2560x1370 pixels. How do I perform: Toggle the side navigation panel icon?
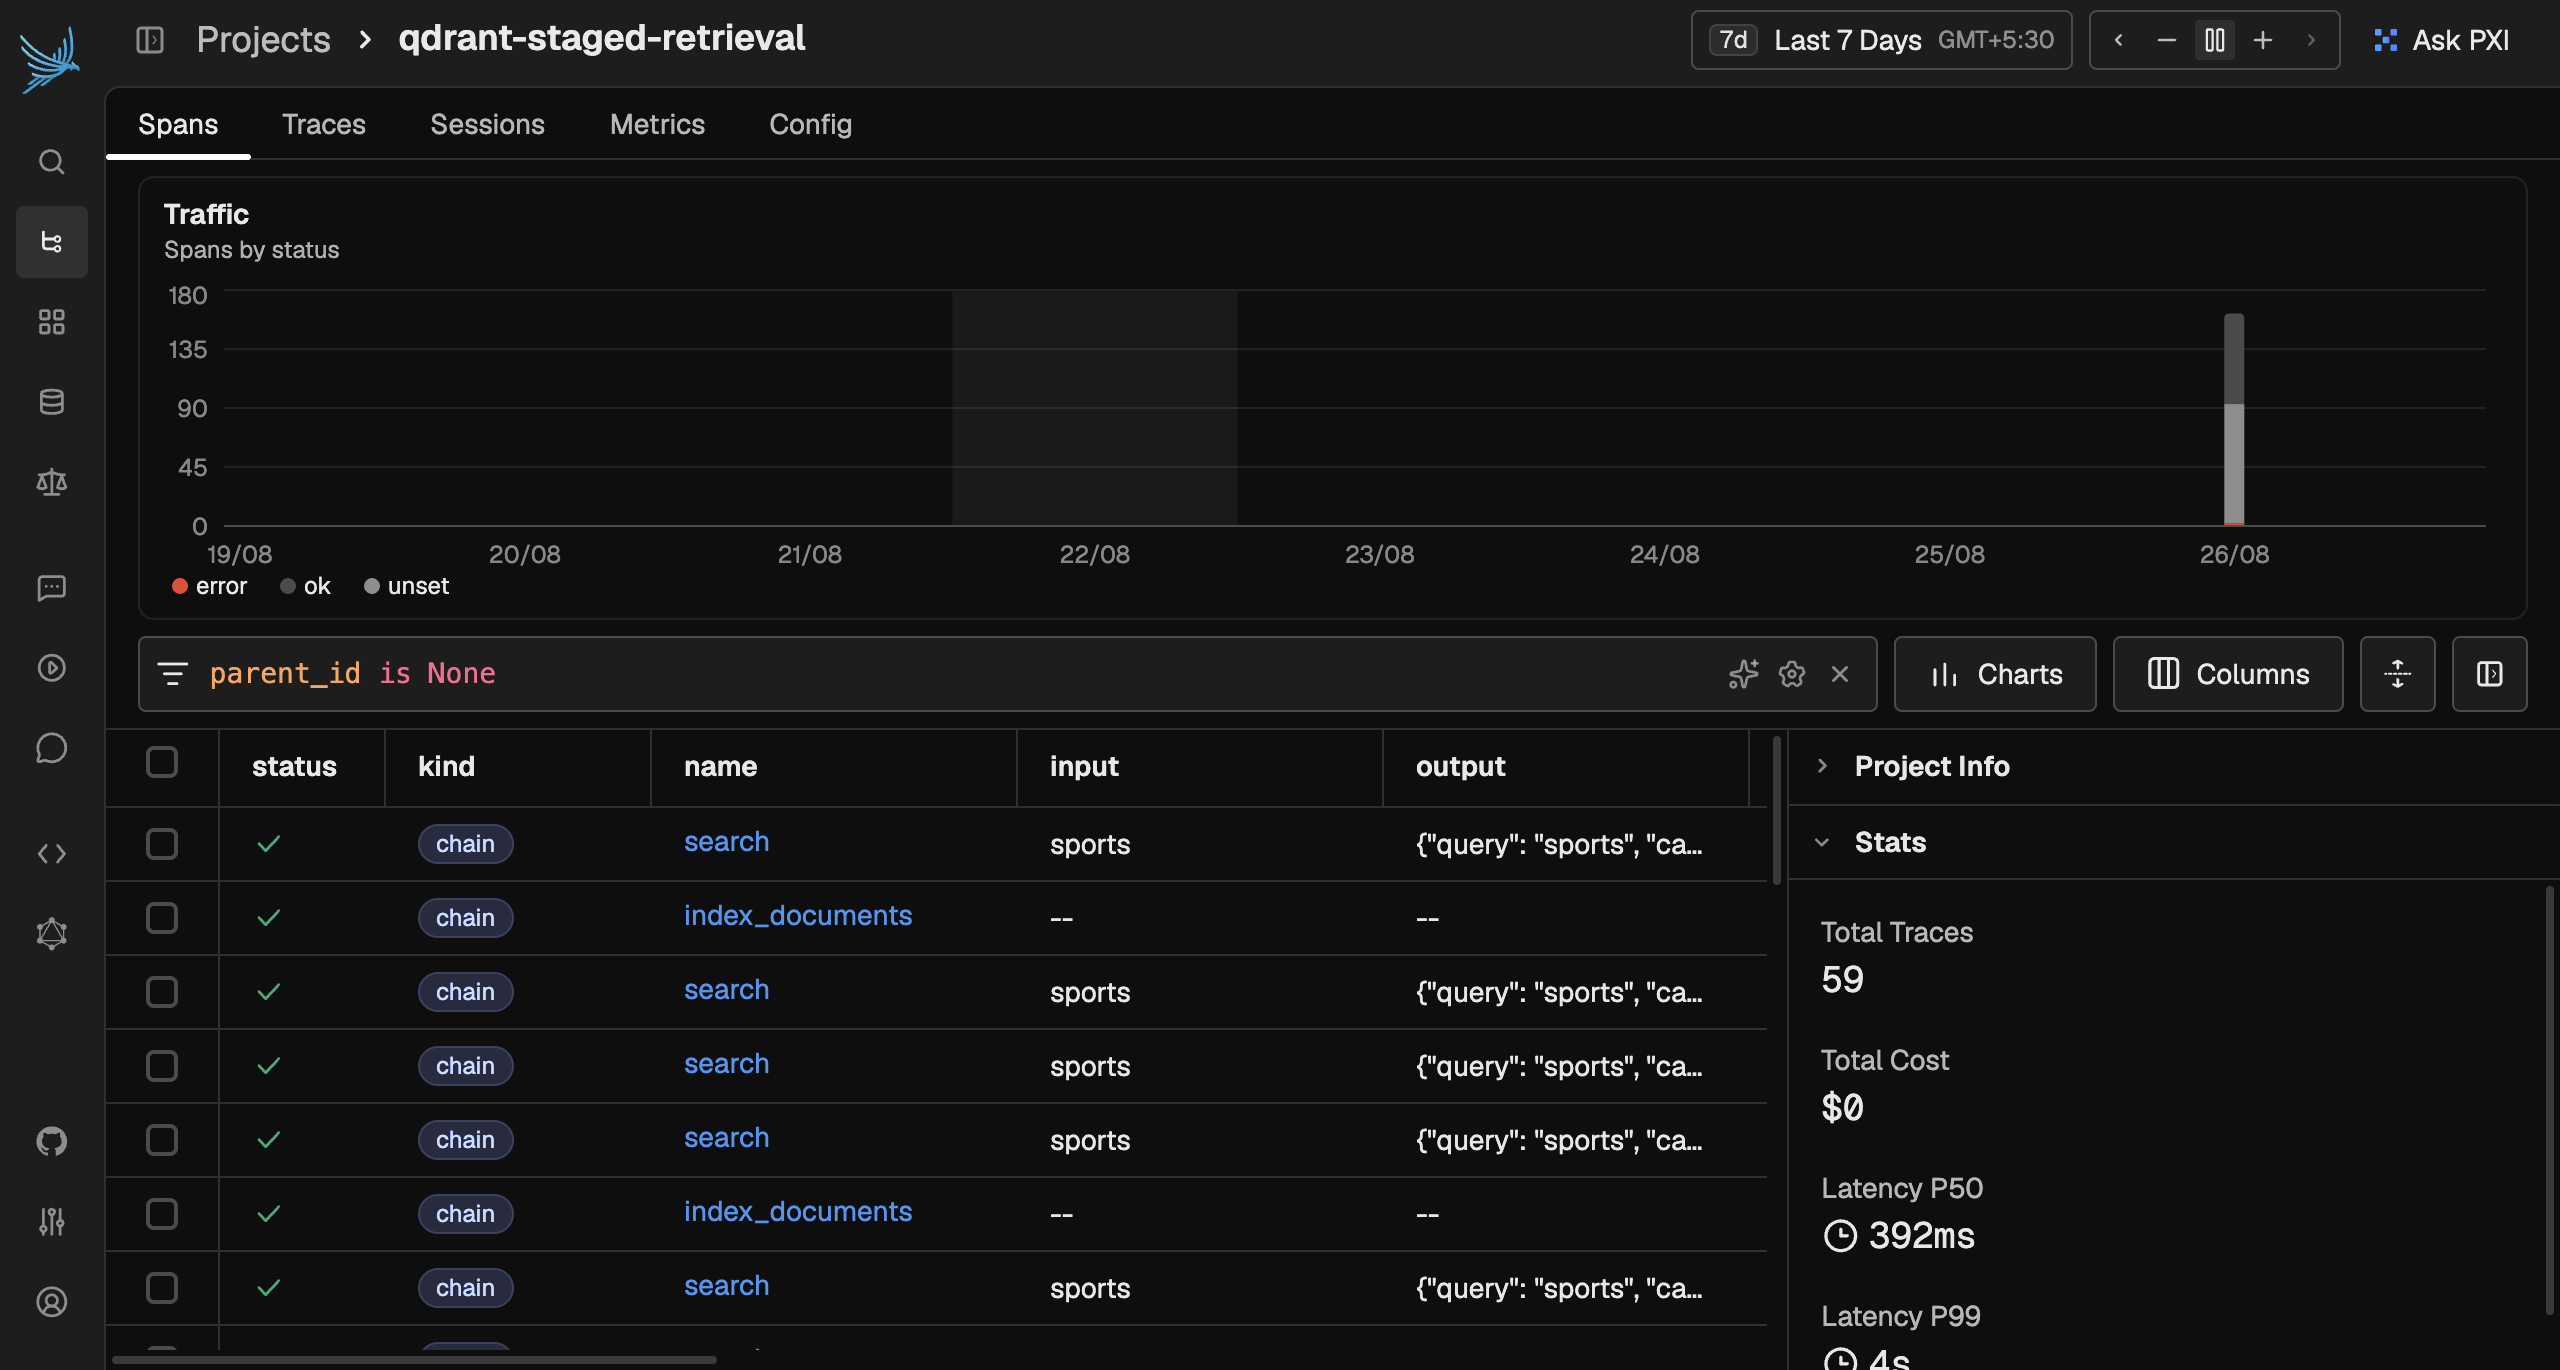coord(150,40)
